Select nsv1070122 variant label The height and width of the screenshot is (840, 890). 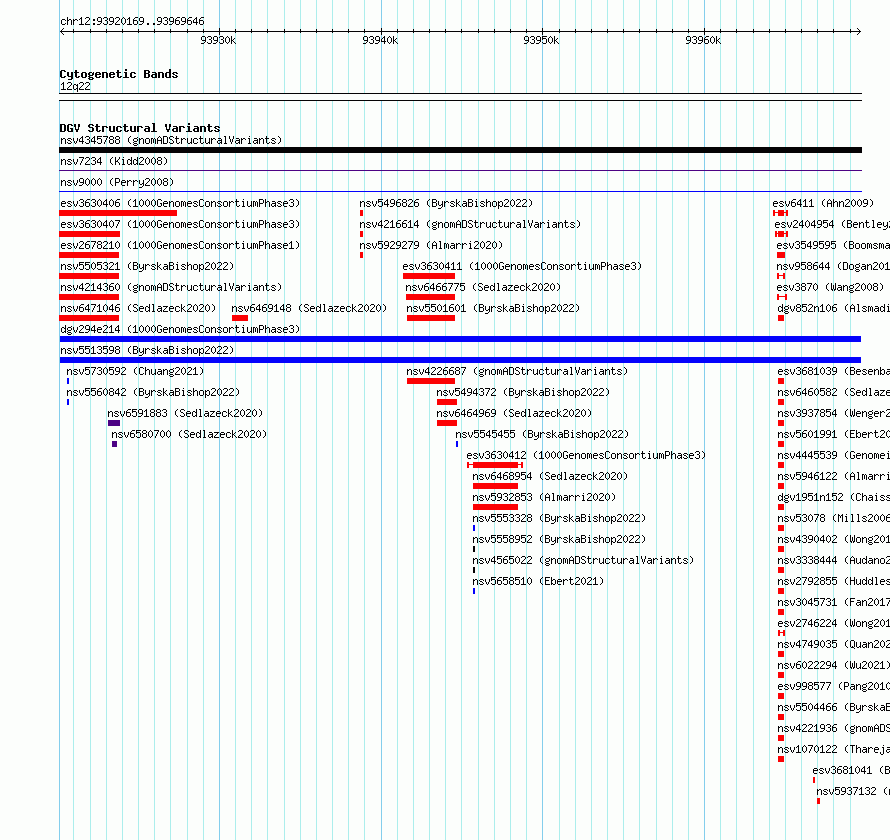click(x=834, y=749)
